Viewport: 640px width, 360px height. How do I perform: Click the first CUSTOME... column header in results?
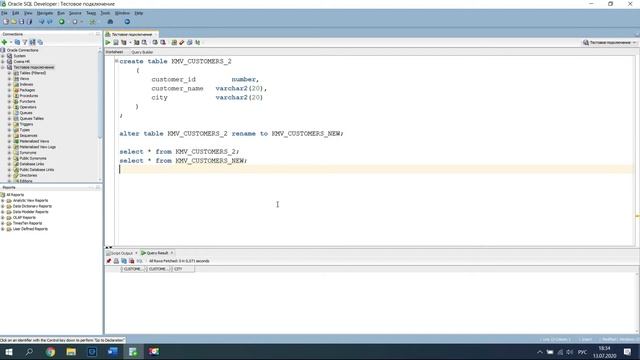click(133, 269)
